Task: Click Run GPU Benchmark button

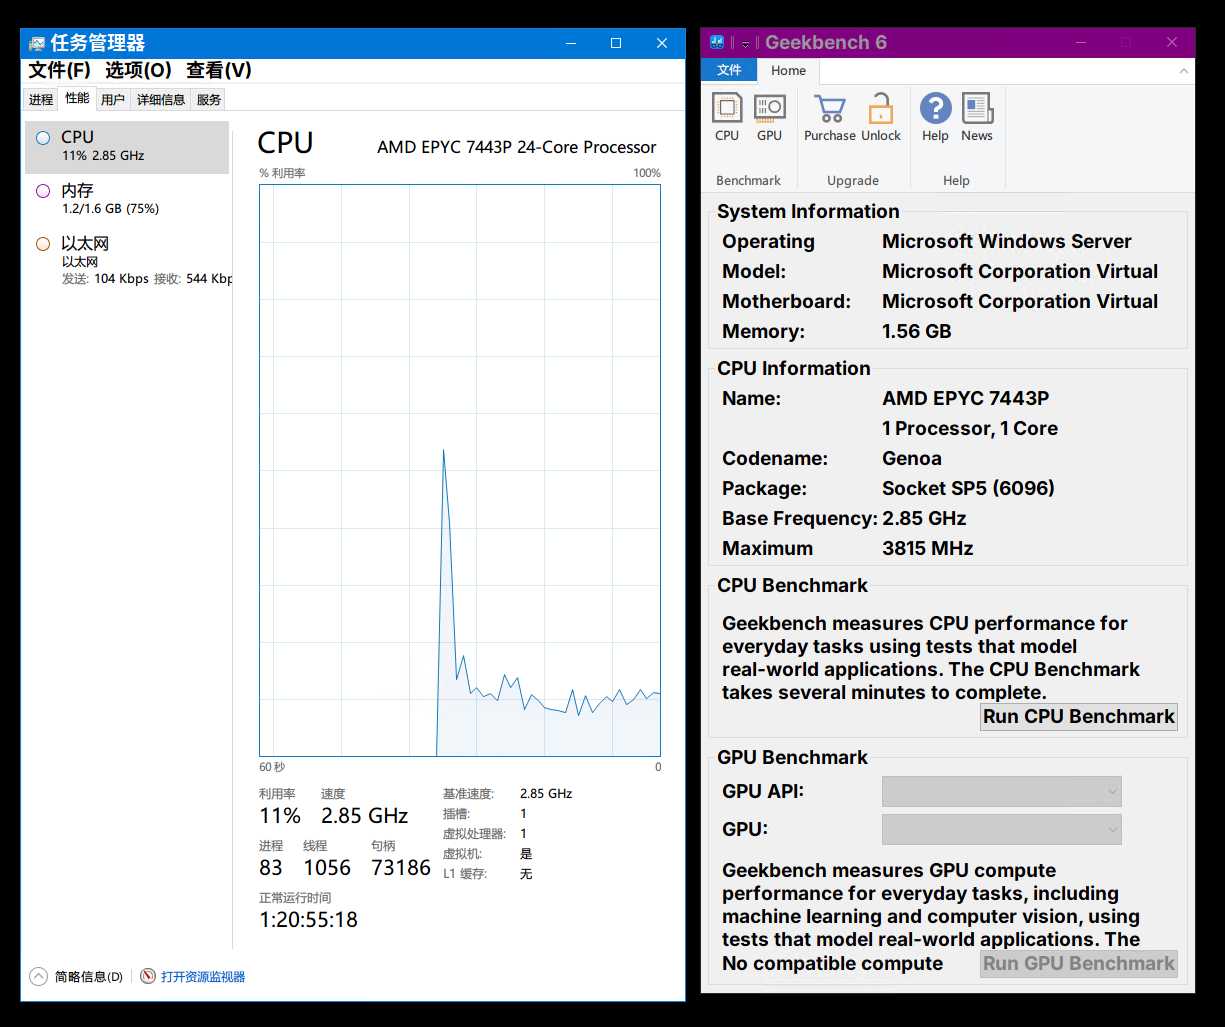Action: pyautogui.click(x=1078, y=963)
